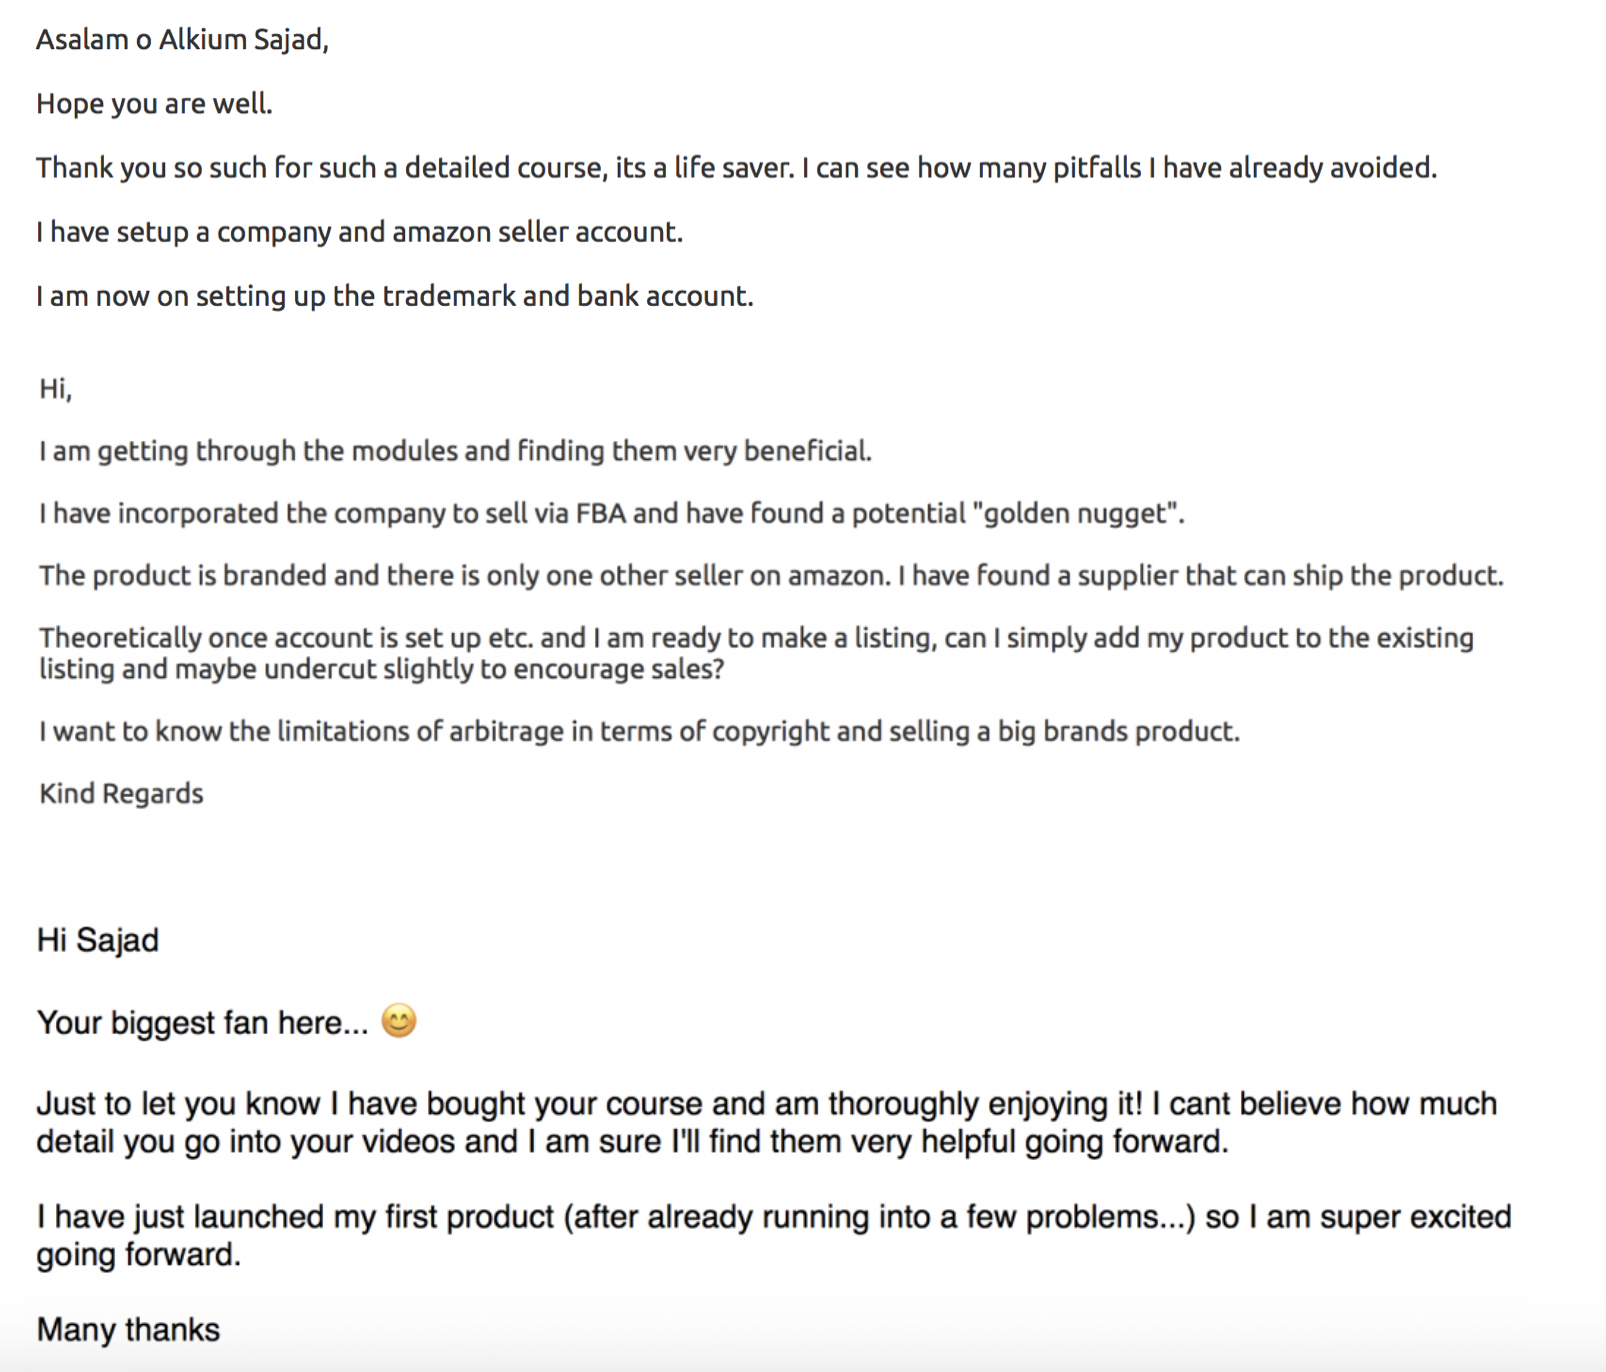Click the 'Kind Regards' sign-off
Viewport: 1606px width, 1372px height.
coord(121,794)
